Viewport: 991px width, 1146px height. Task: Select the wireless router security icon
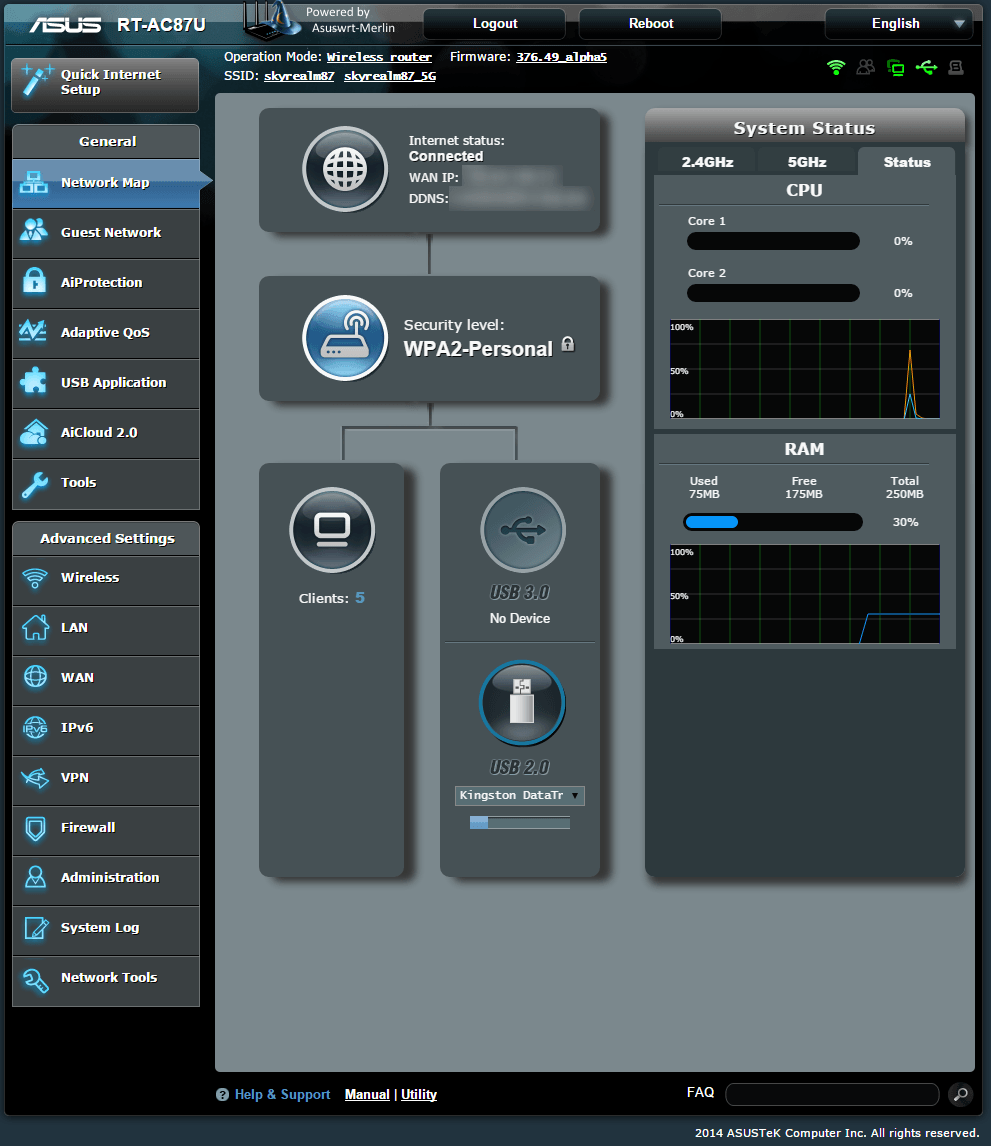(344, 338)
